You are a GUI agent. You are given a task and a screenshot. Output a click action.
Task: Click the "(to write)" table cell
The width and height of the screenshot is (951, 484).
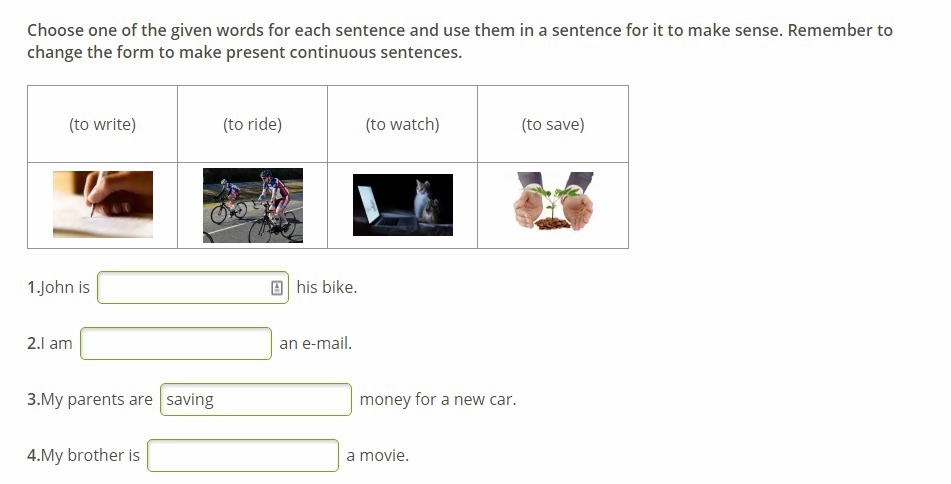103,125
